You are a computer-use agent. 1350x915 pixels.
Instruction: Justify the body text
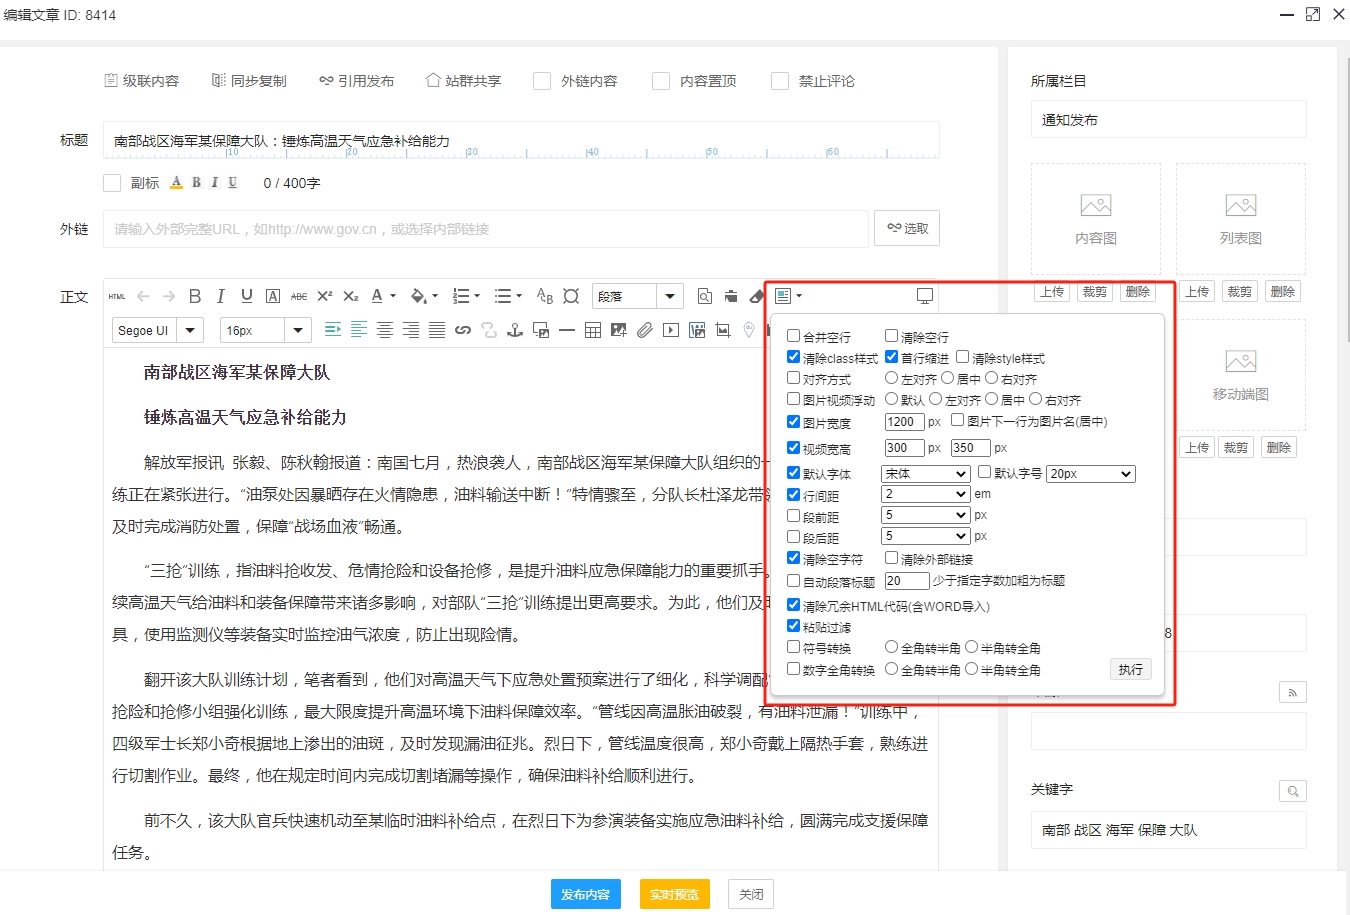point(437,330)
